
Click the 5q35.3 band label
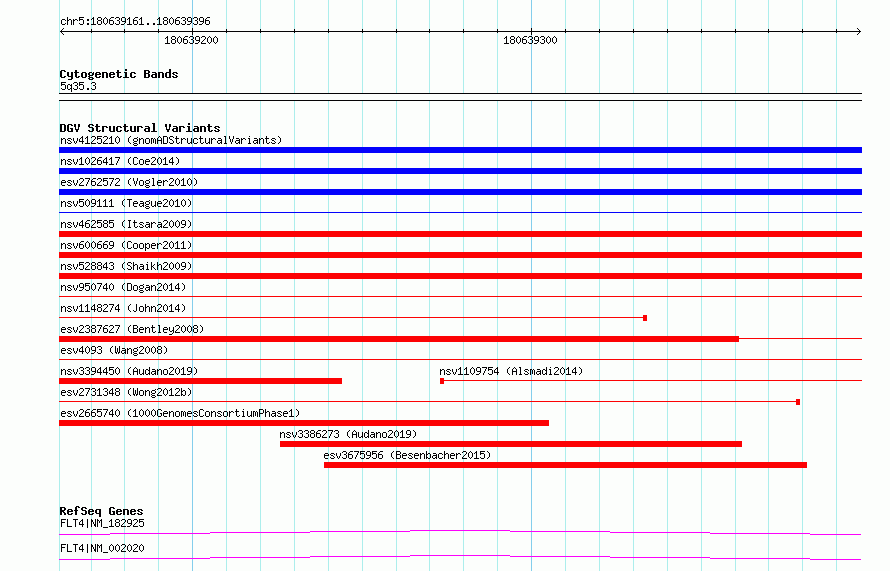(78, 86)
